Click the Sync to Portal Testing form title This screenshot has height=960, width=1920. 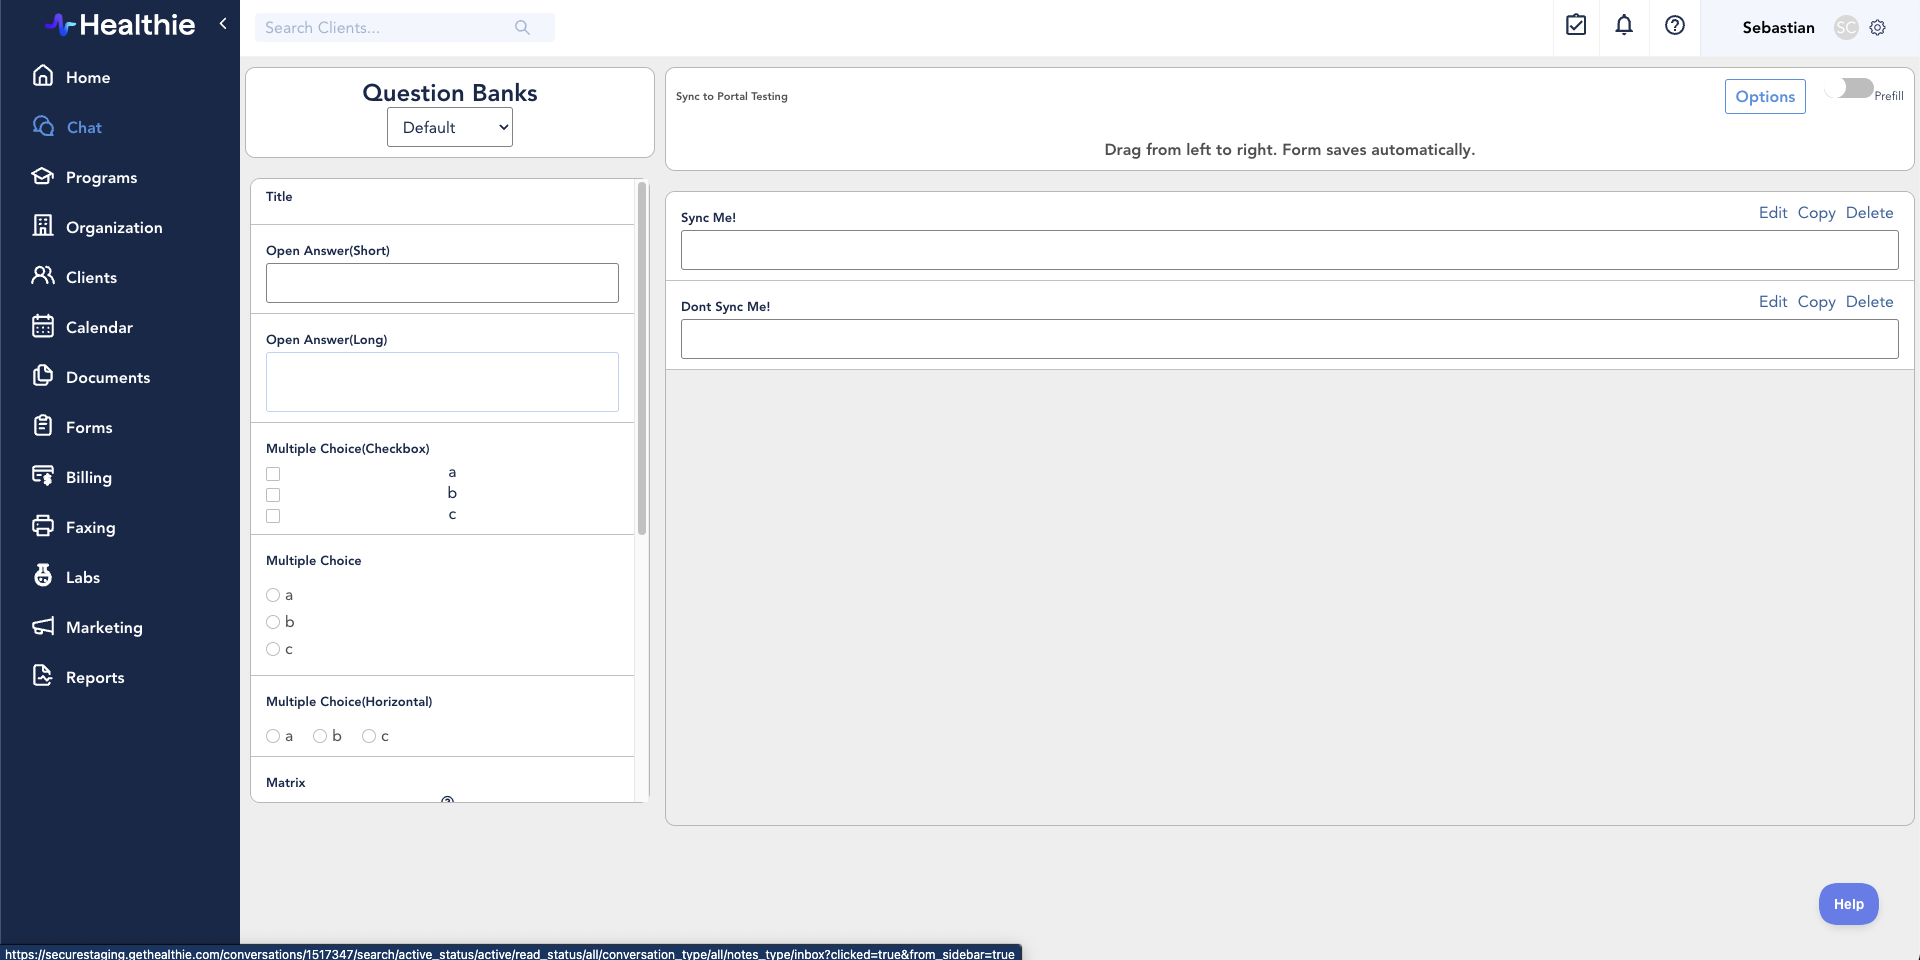pyautogui.click(x=731, y=97)
